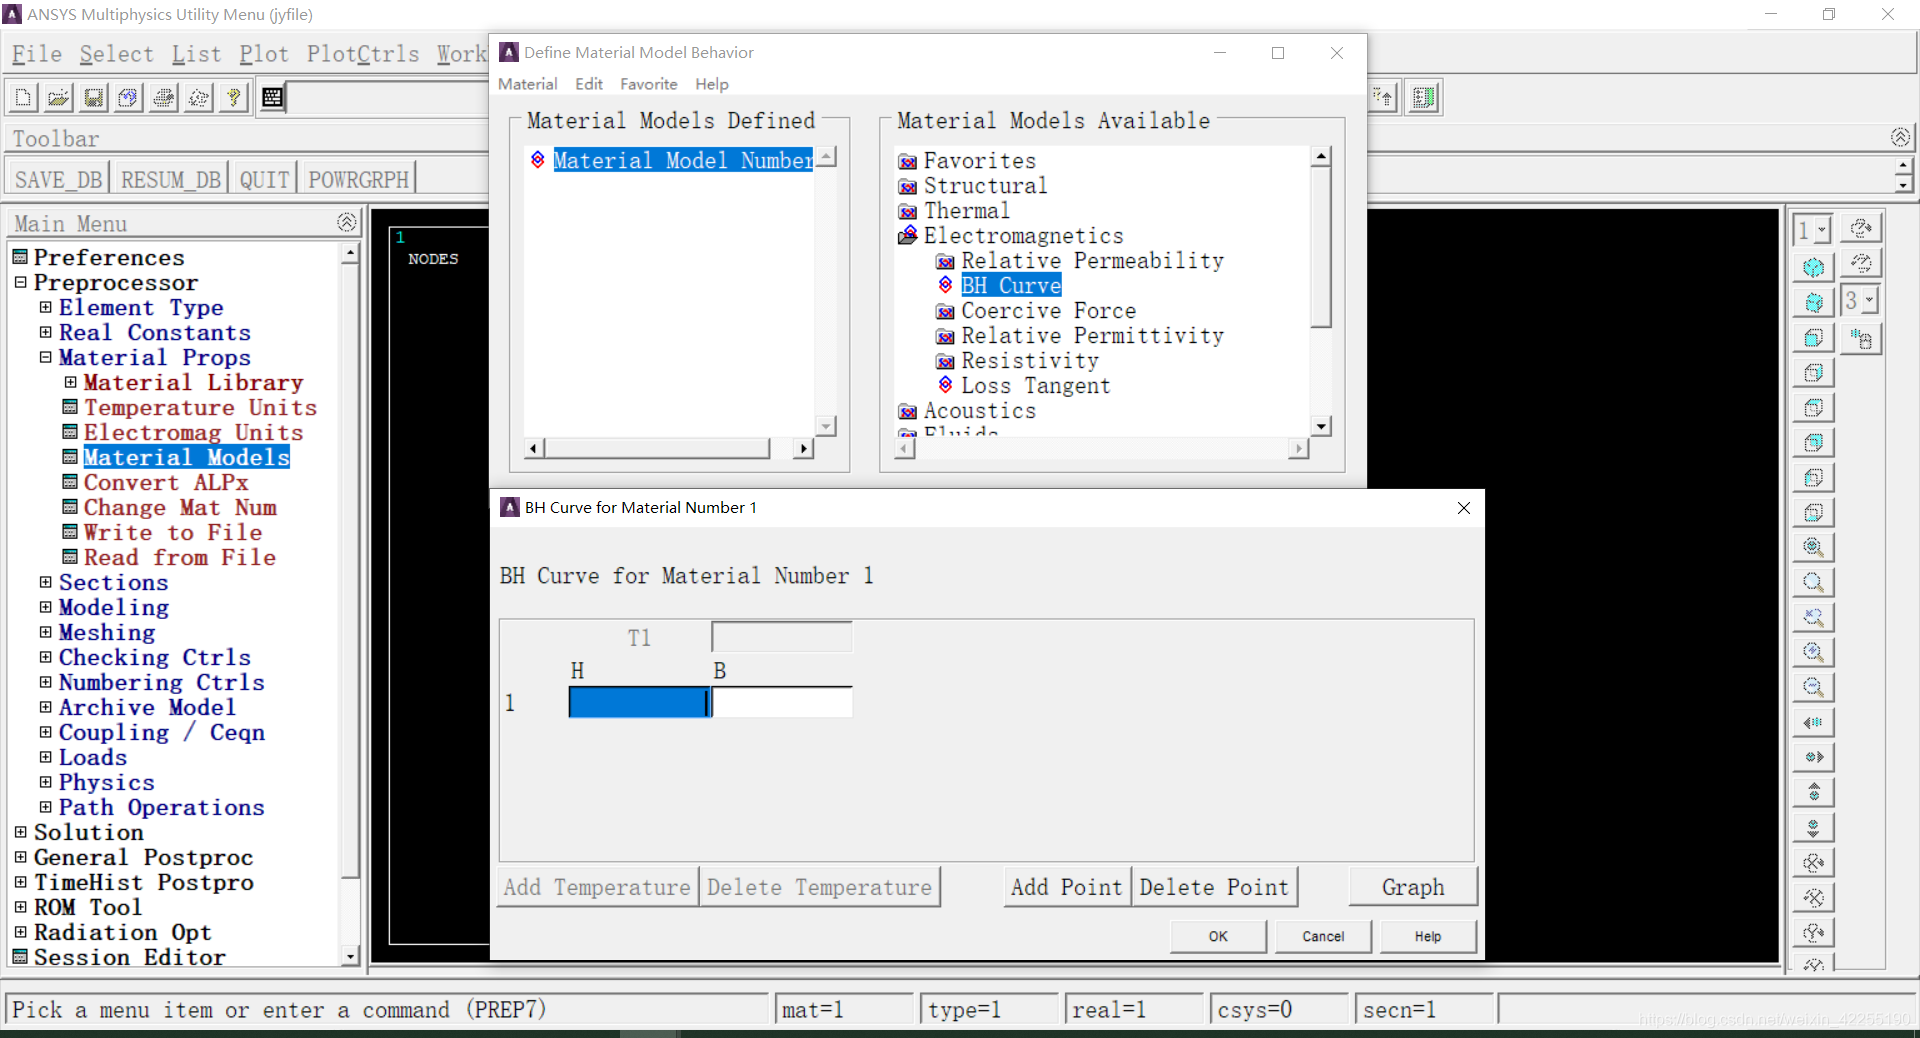This screenshot has width=1920, height=1038.
Task: Click the Graph button
Action: (x=1412, y=887)
